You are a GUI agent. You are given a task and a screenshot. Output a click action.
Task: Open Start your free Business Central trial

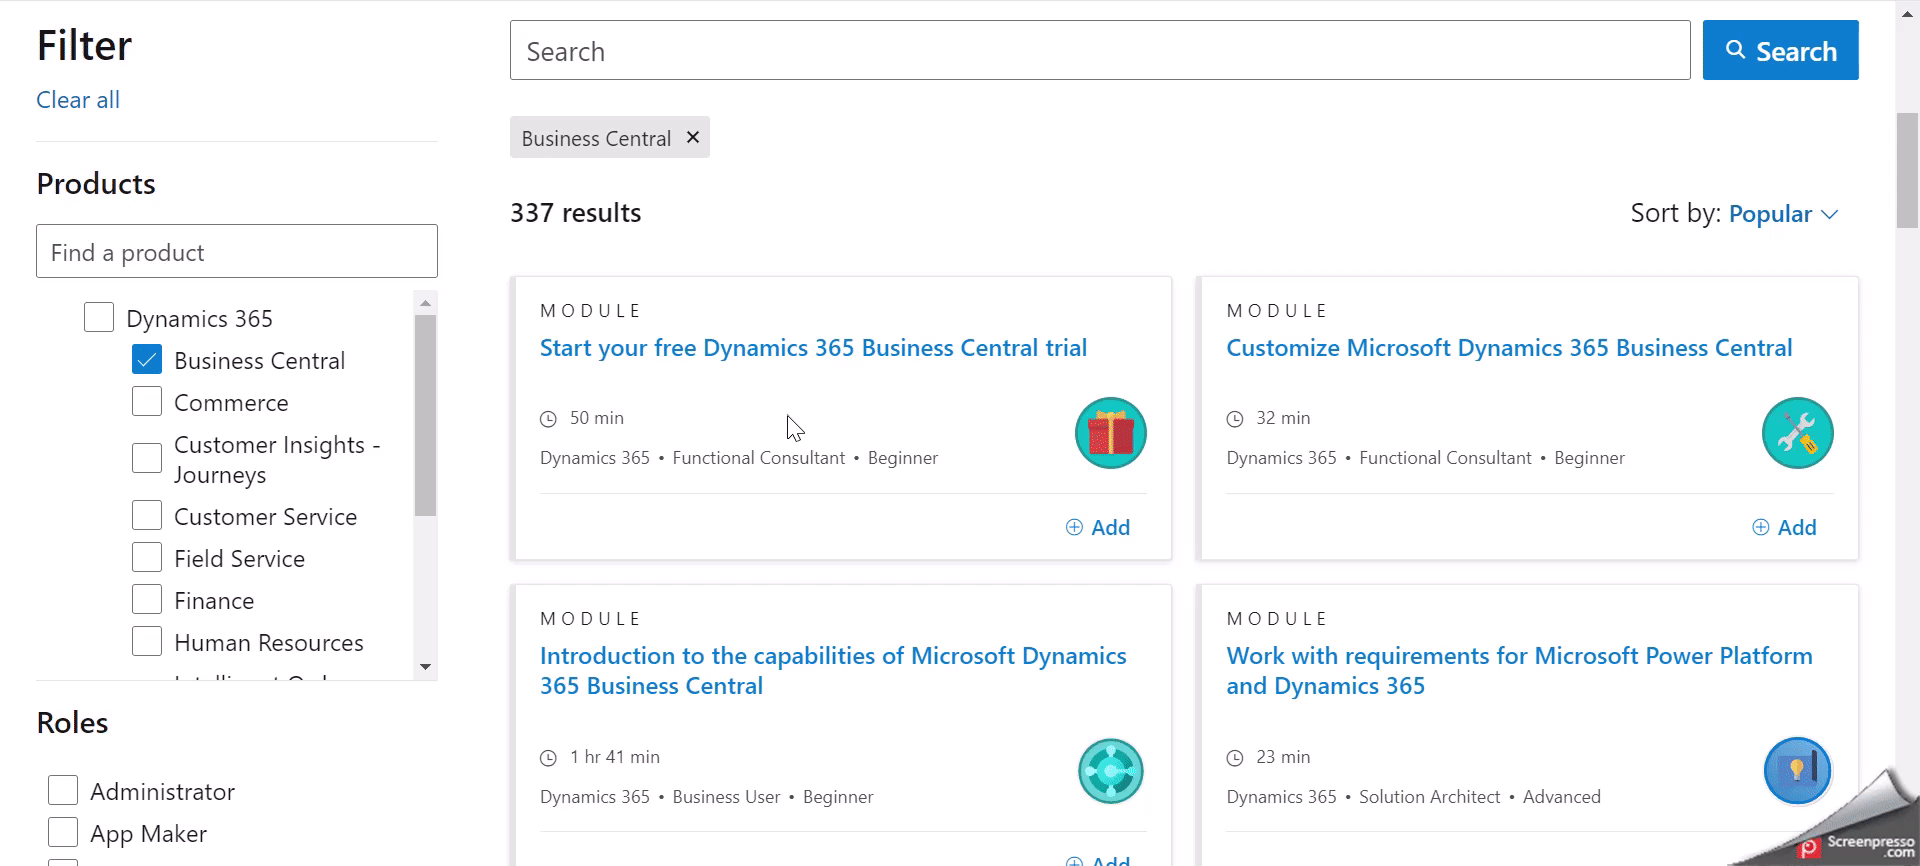[x=813, y=348]
